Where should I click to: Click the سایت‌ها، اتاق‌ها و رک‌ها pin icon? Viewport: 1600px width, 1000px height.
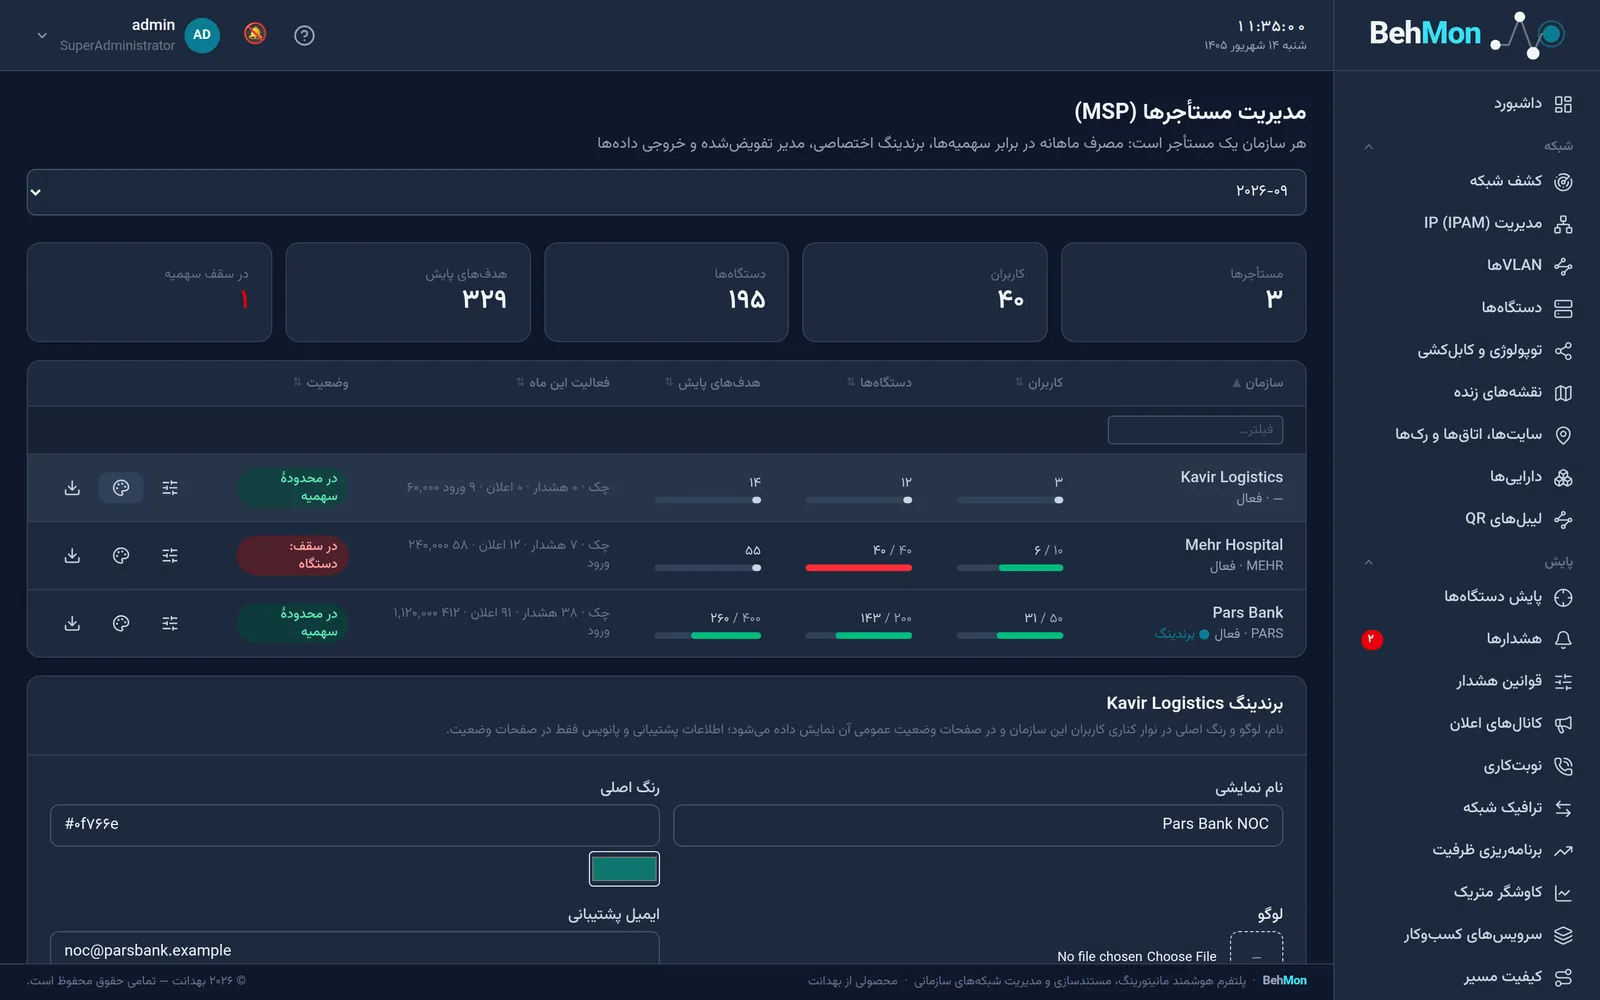click(x=1564, y=435)
